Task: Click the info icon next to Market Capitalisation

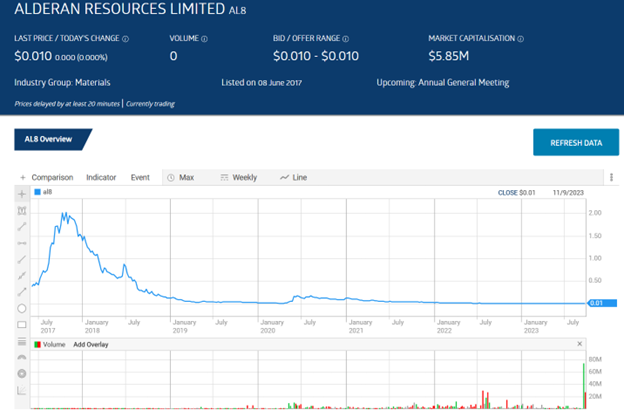Action: click(520, 39)
